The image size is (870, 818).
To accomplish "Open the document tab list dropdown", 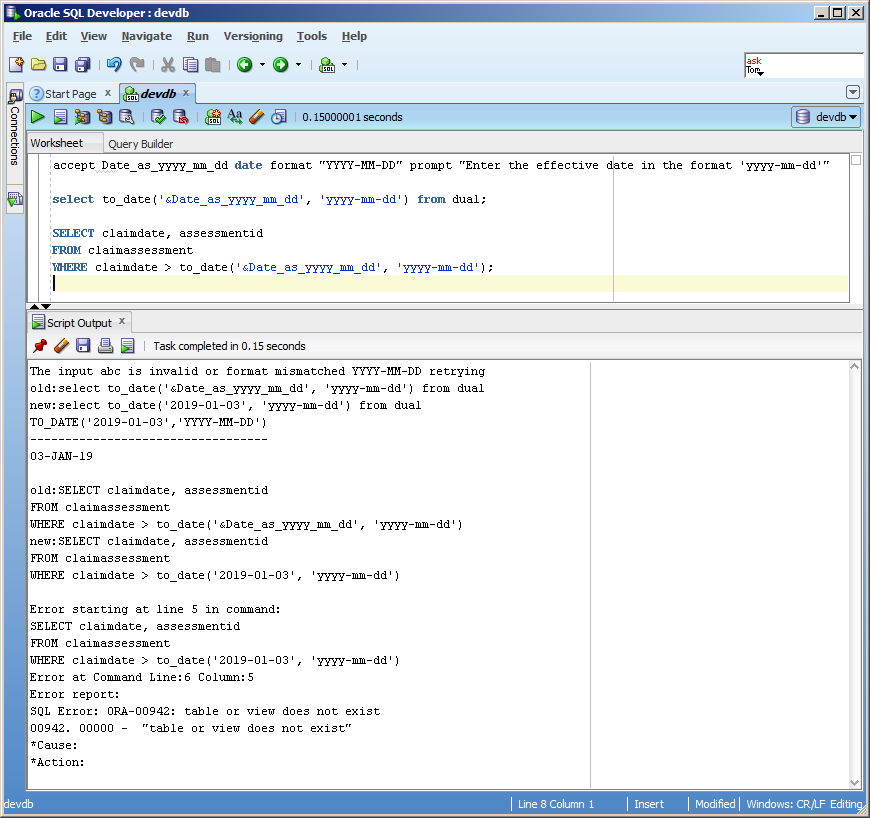I will (x=852, y=92).
